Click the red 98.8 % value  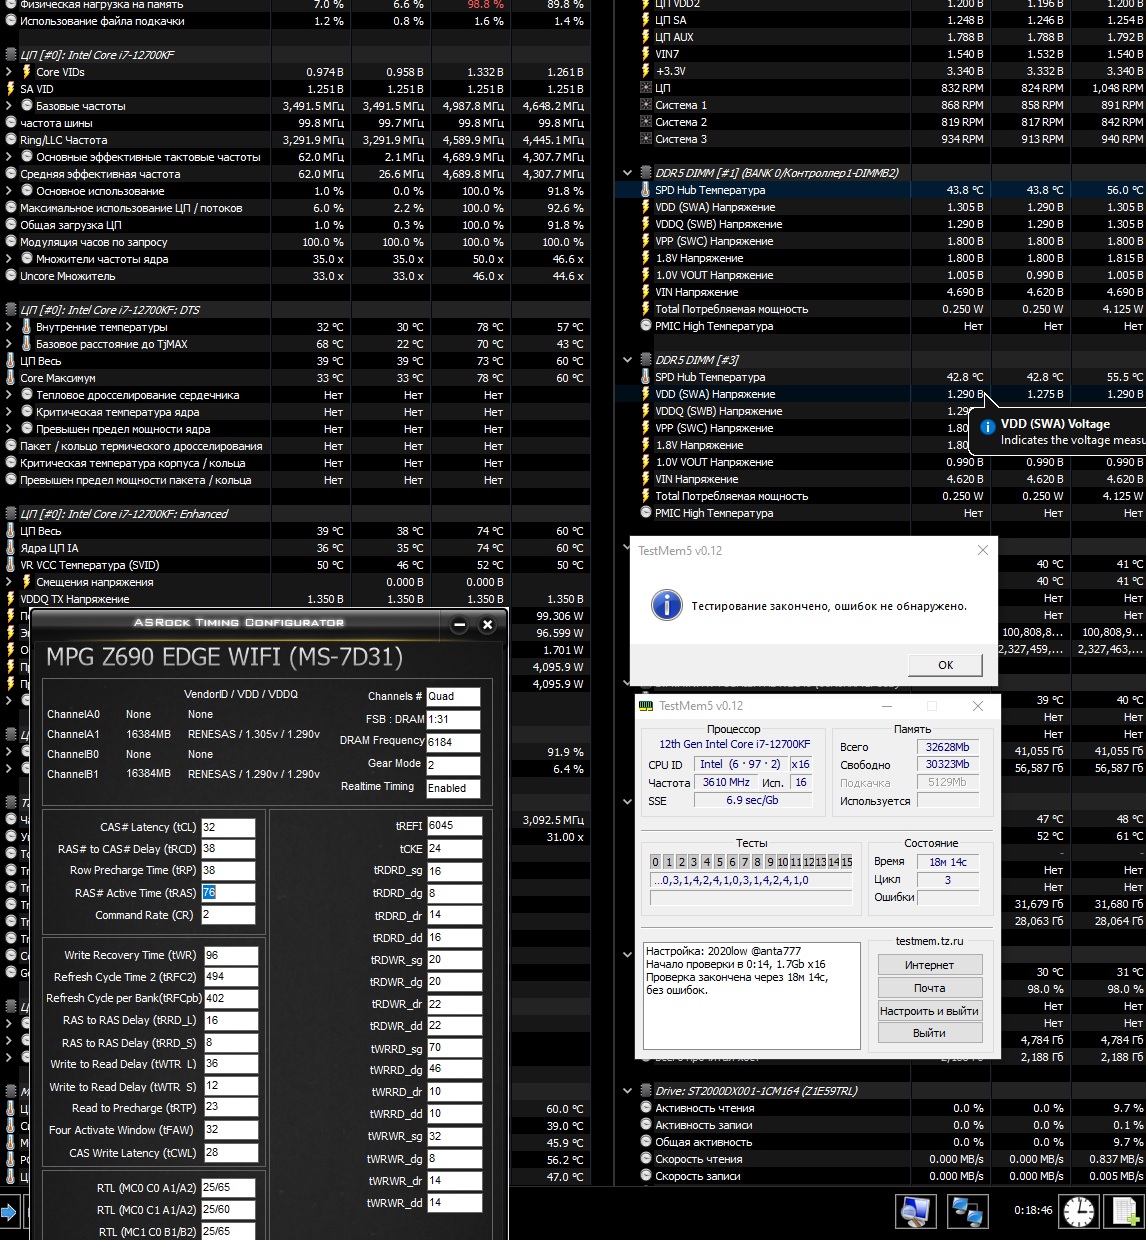[485, 5]
